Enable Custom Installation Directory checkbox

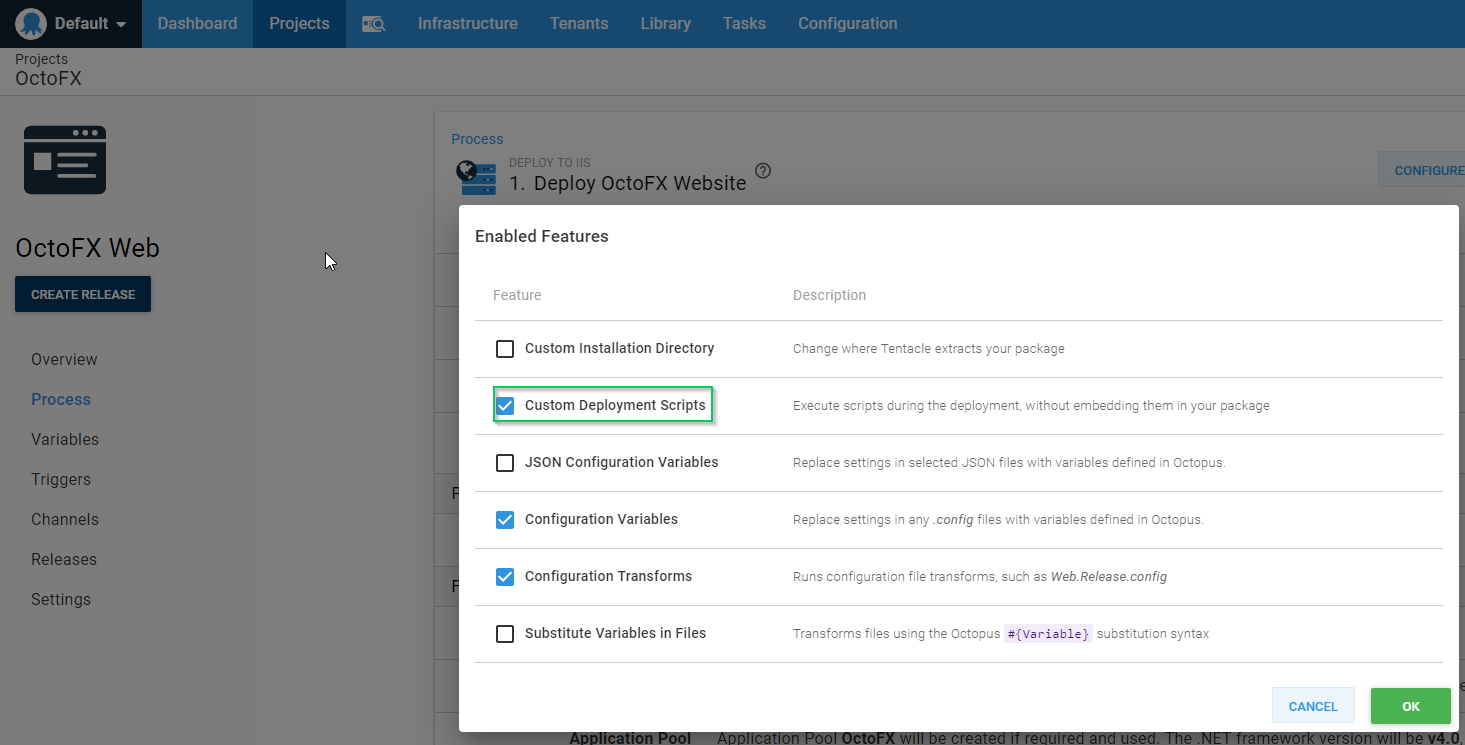click(x=505, y=349)
